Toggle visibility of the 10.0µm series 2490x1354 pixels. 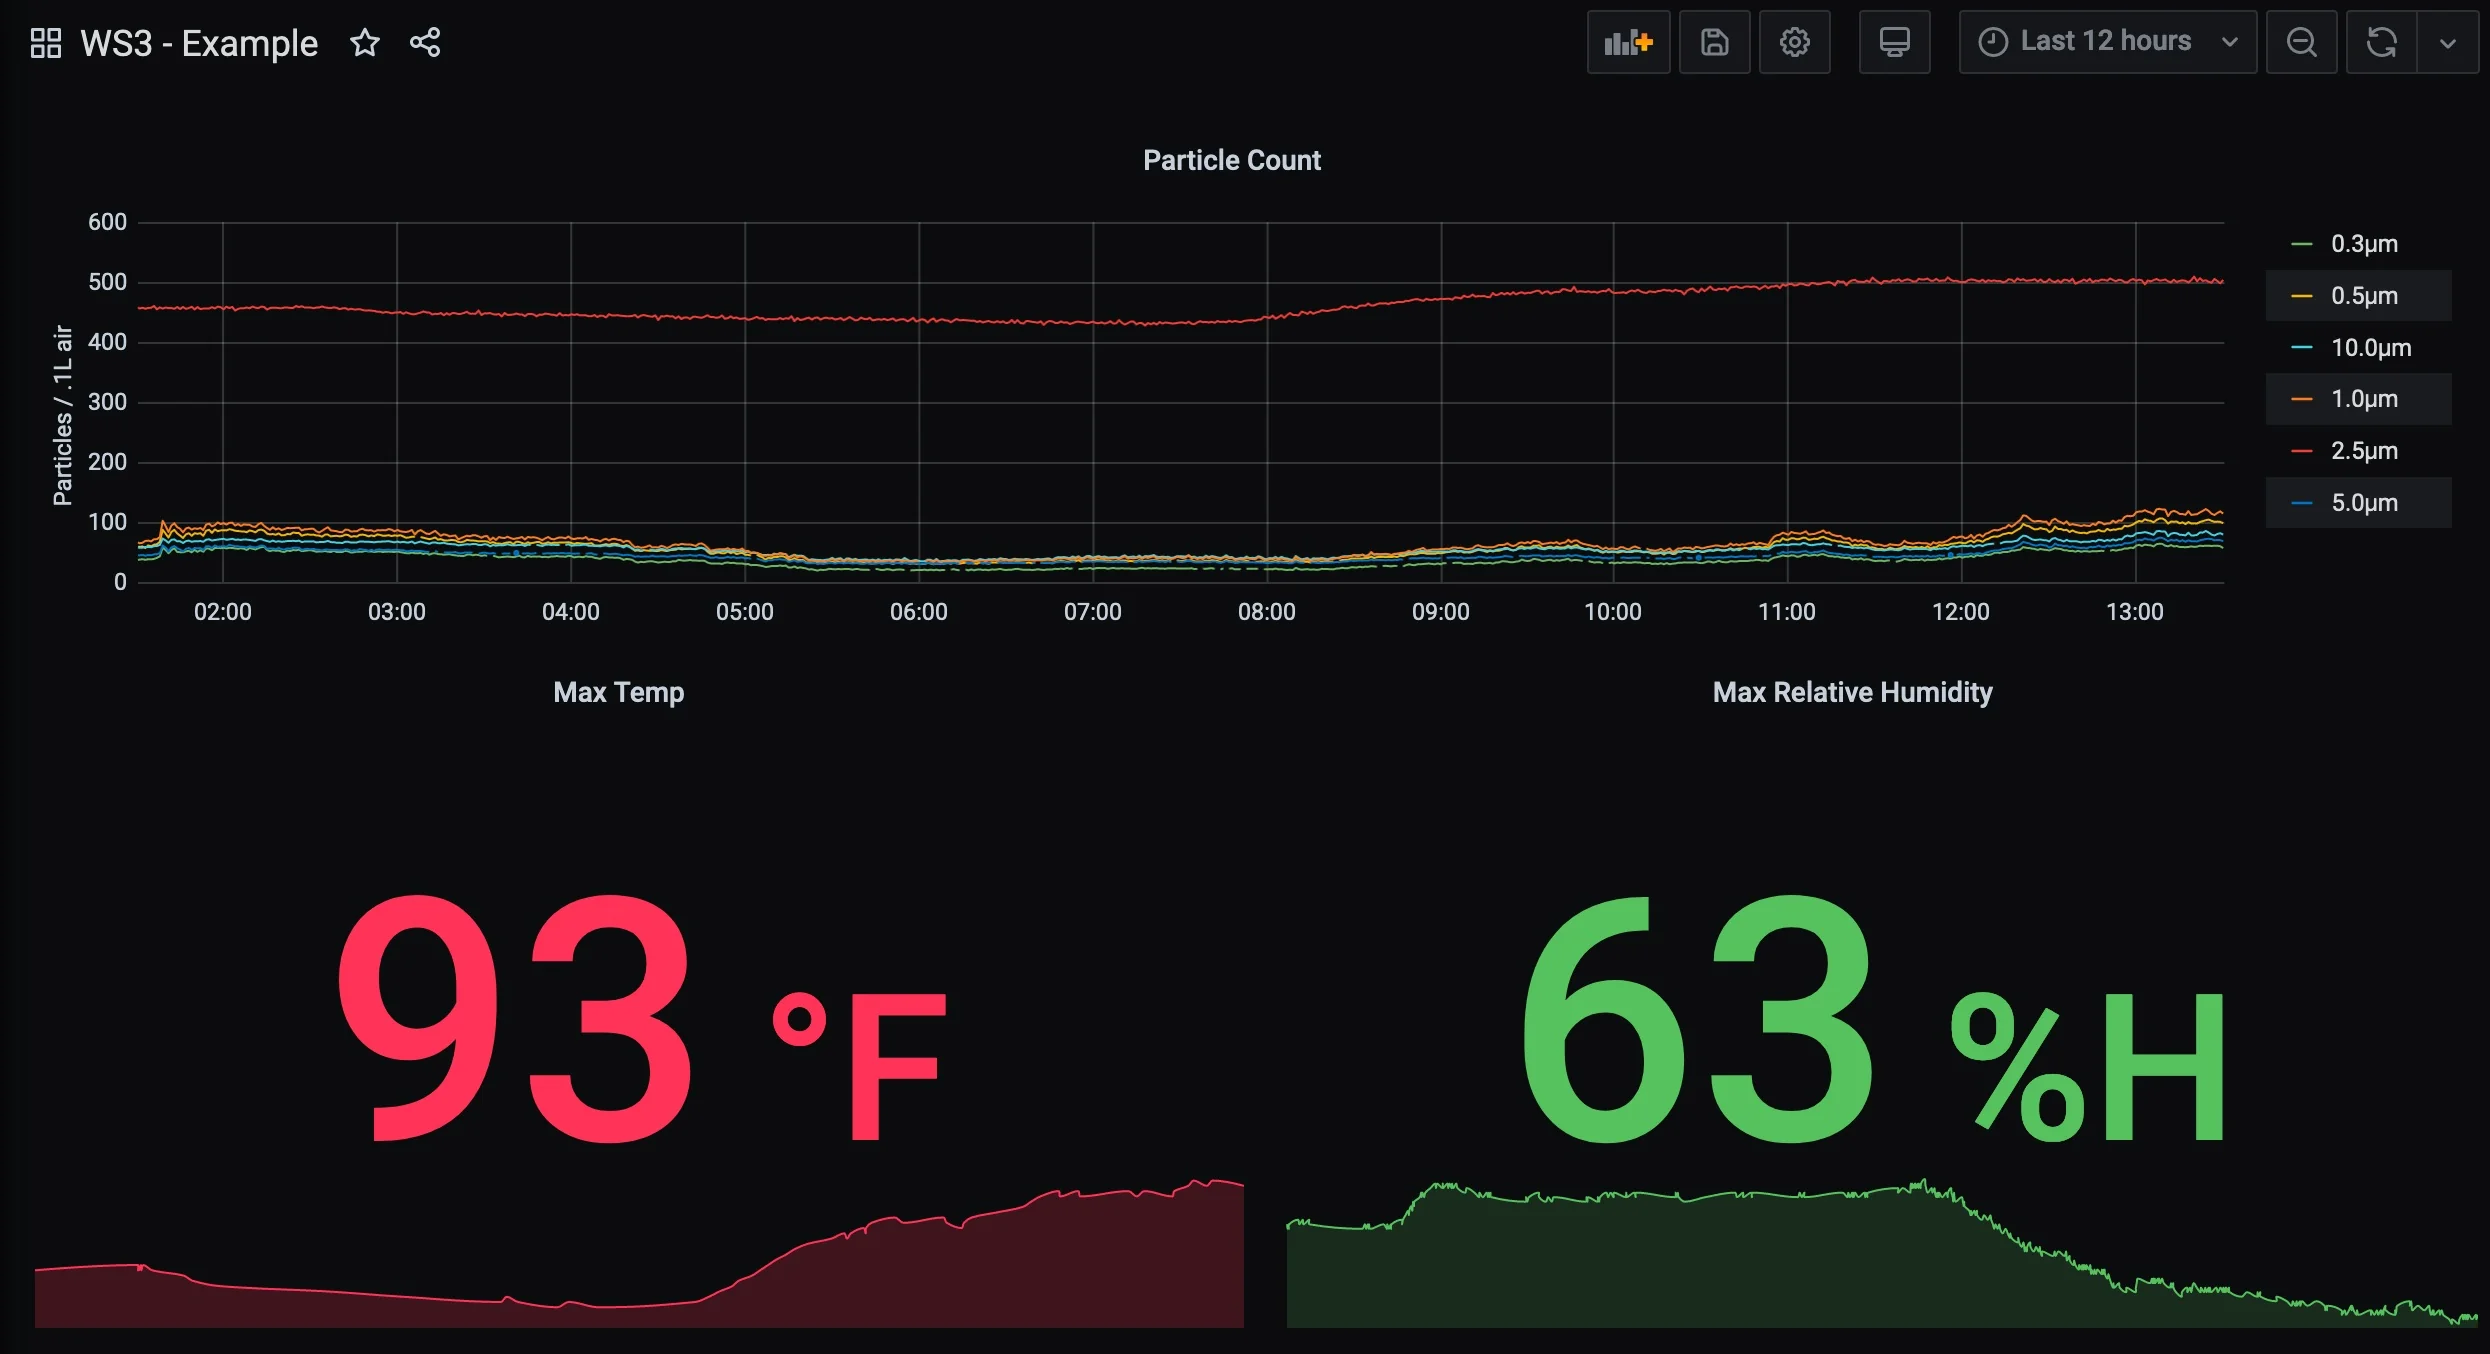tap(2368, 347)
